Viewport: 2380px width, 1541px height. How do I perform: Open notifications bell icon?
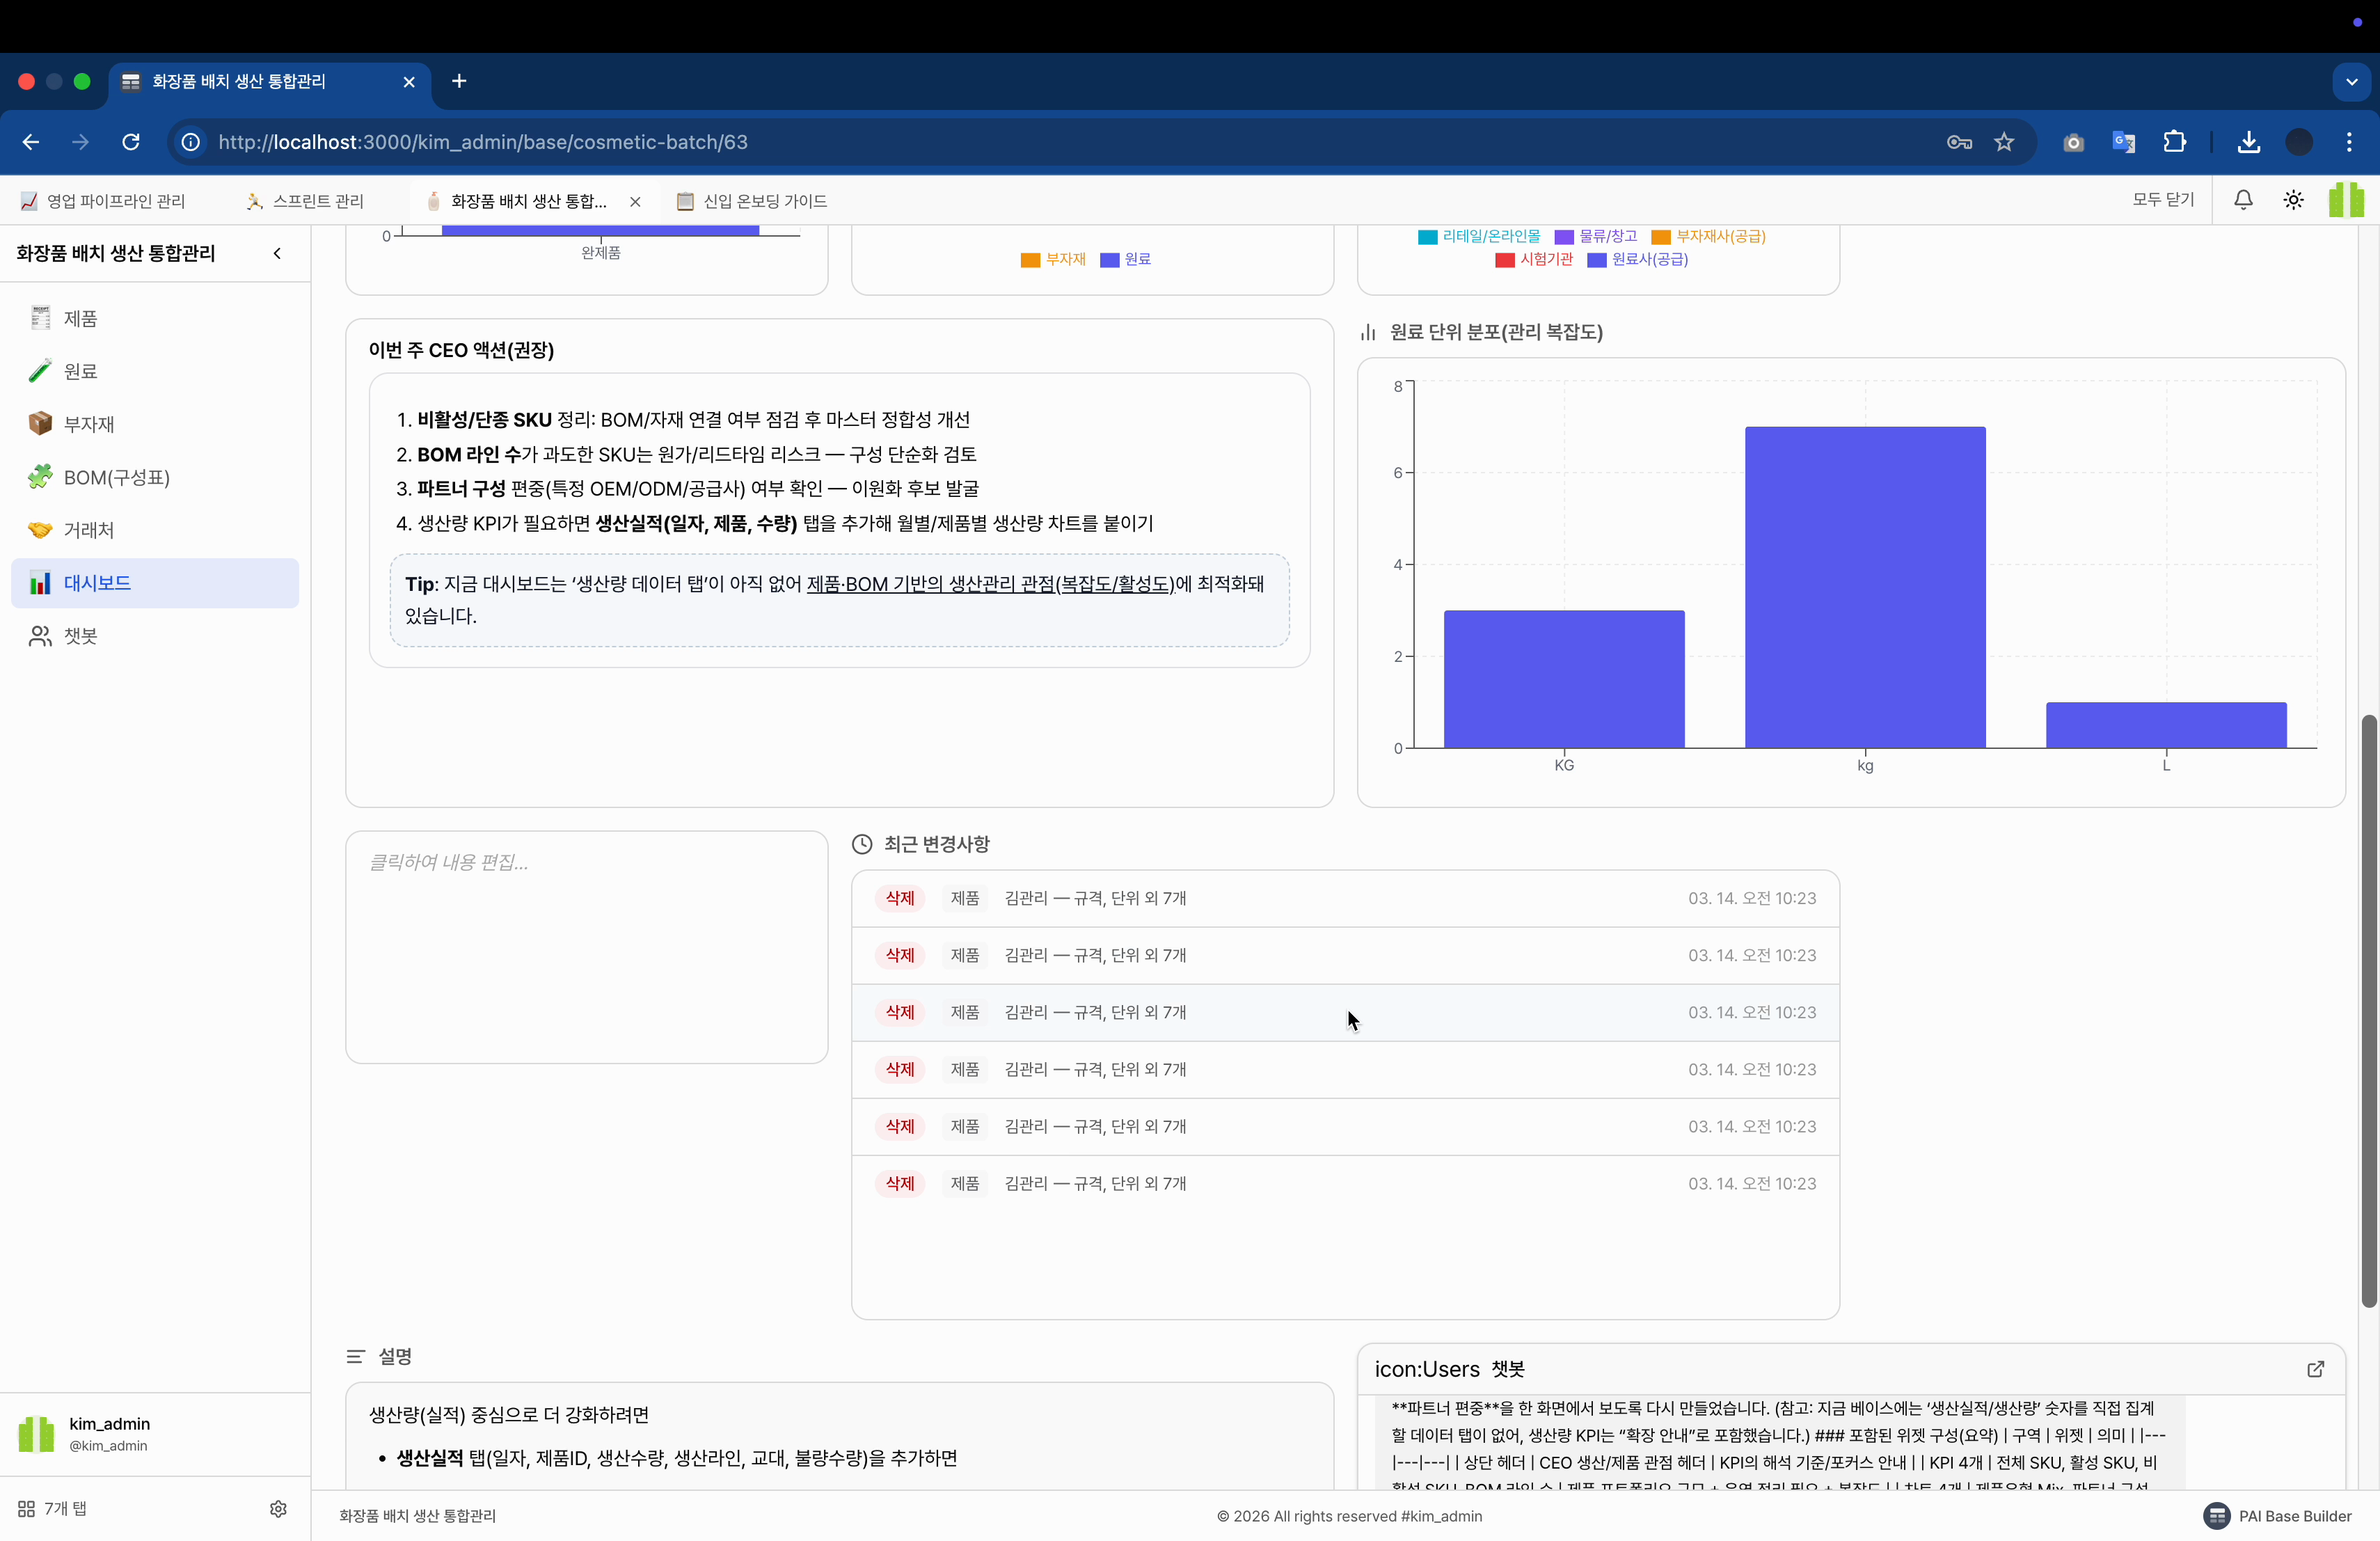pyautogui.click(x=2243, y=201)
